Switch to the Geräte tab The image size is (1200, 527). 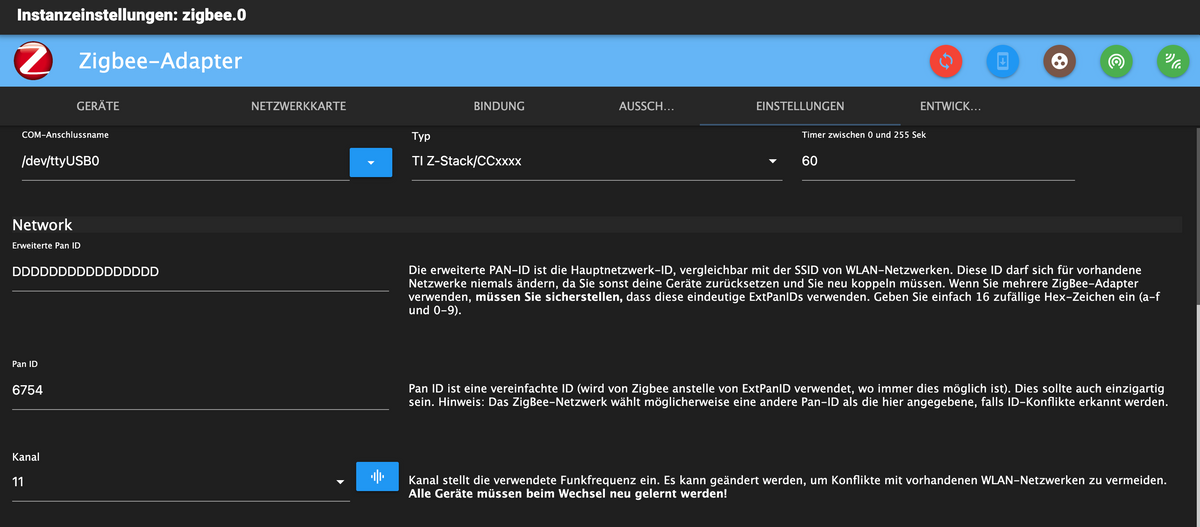98,106
